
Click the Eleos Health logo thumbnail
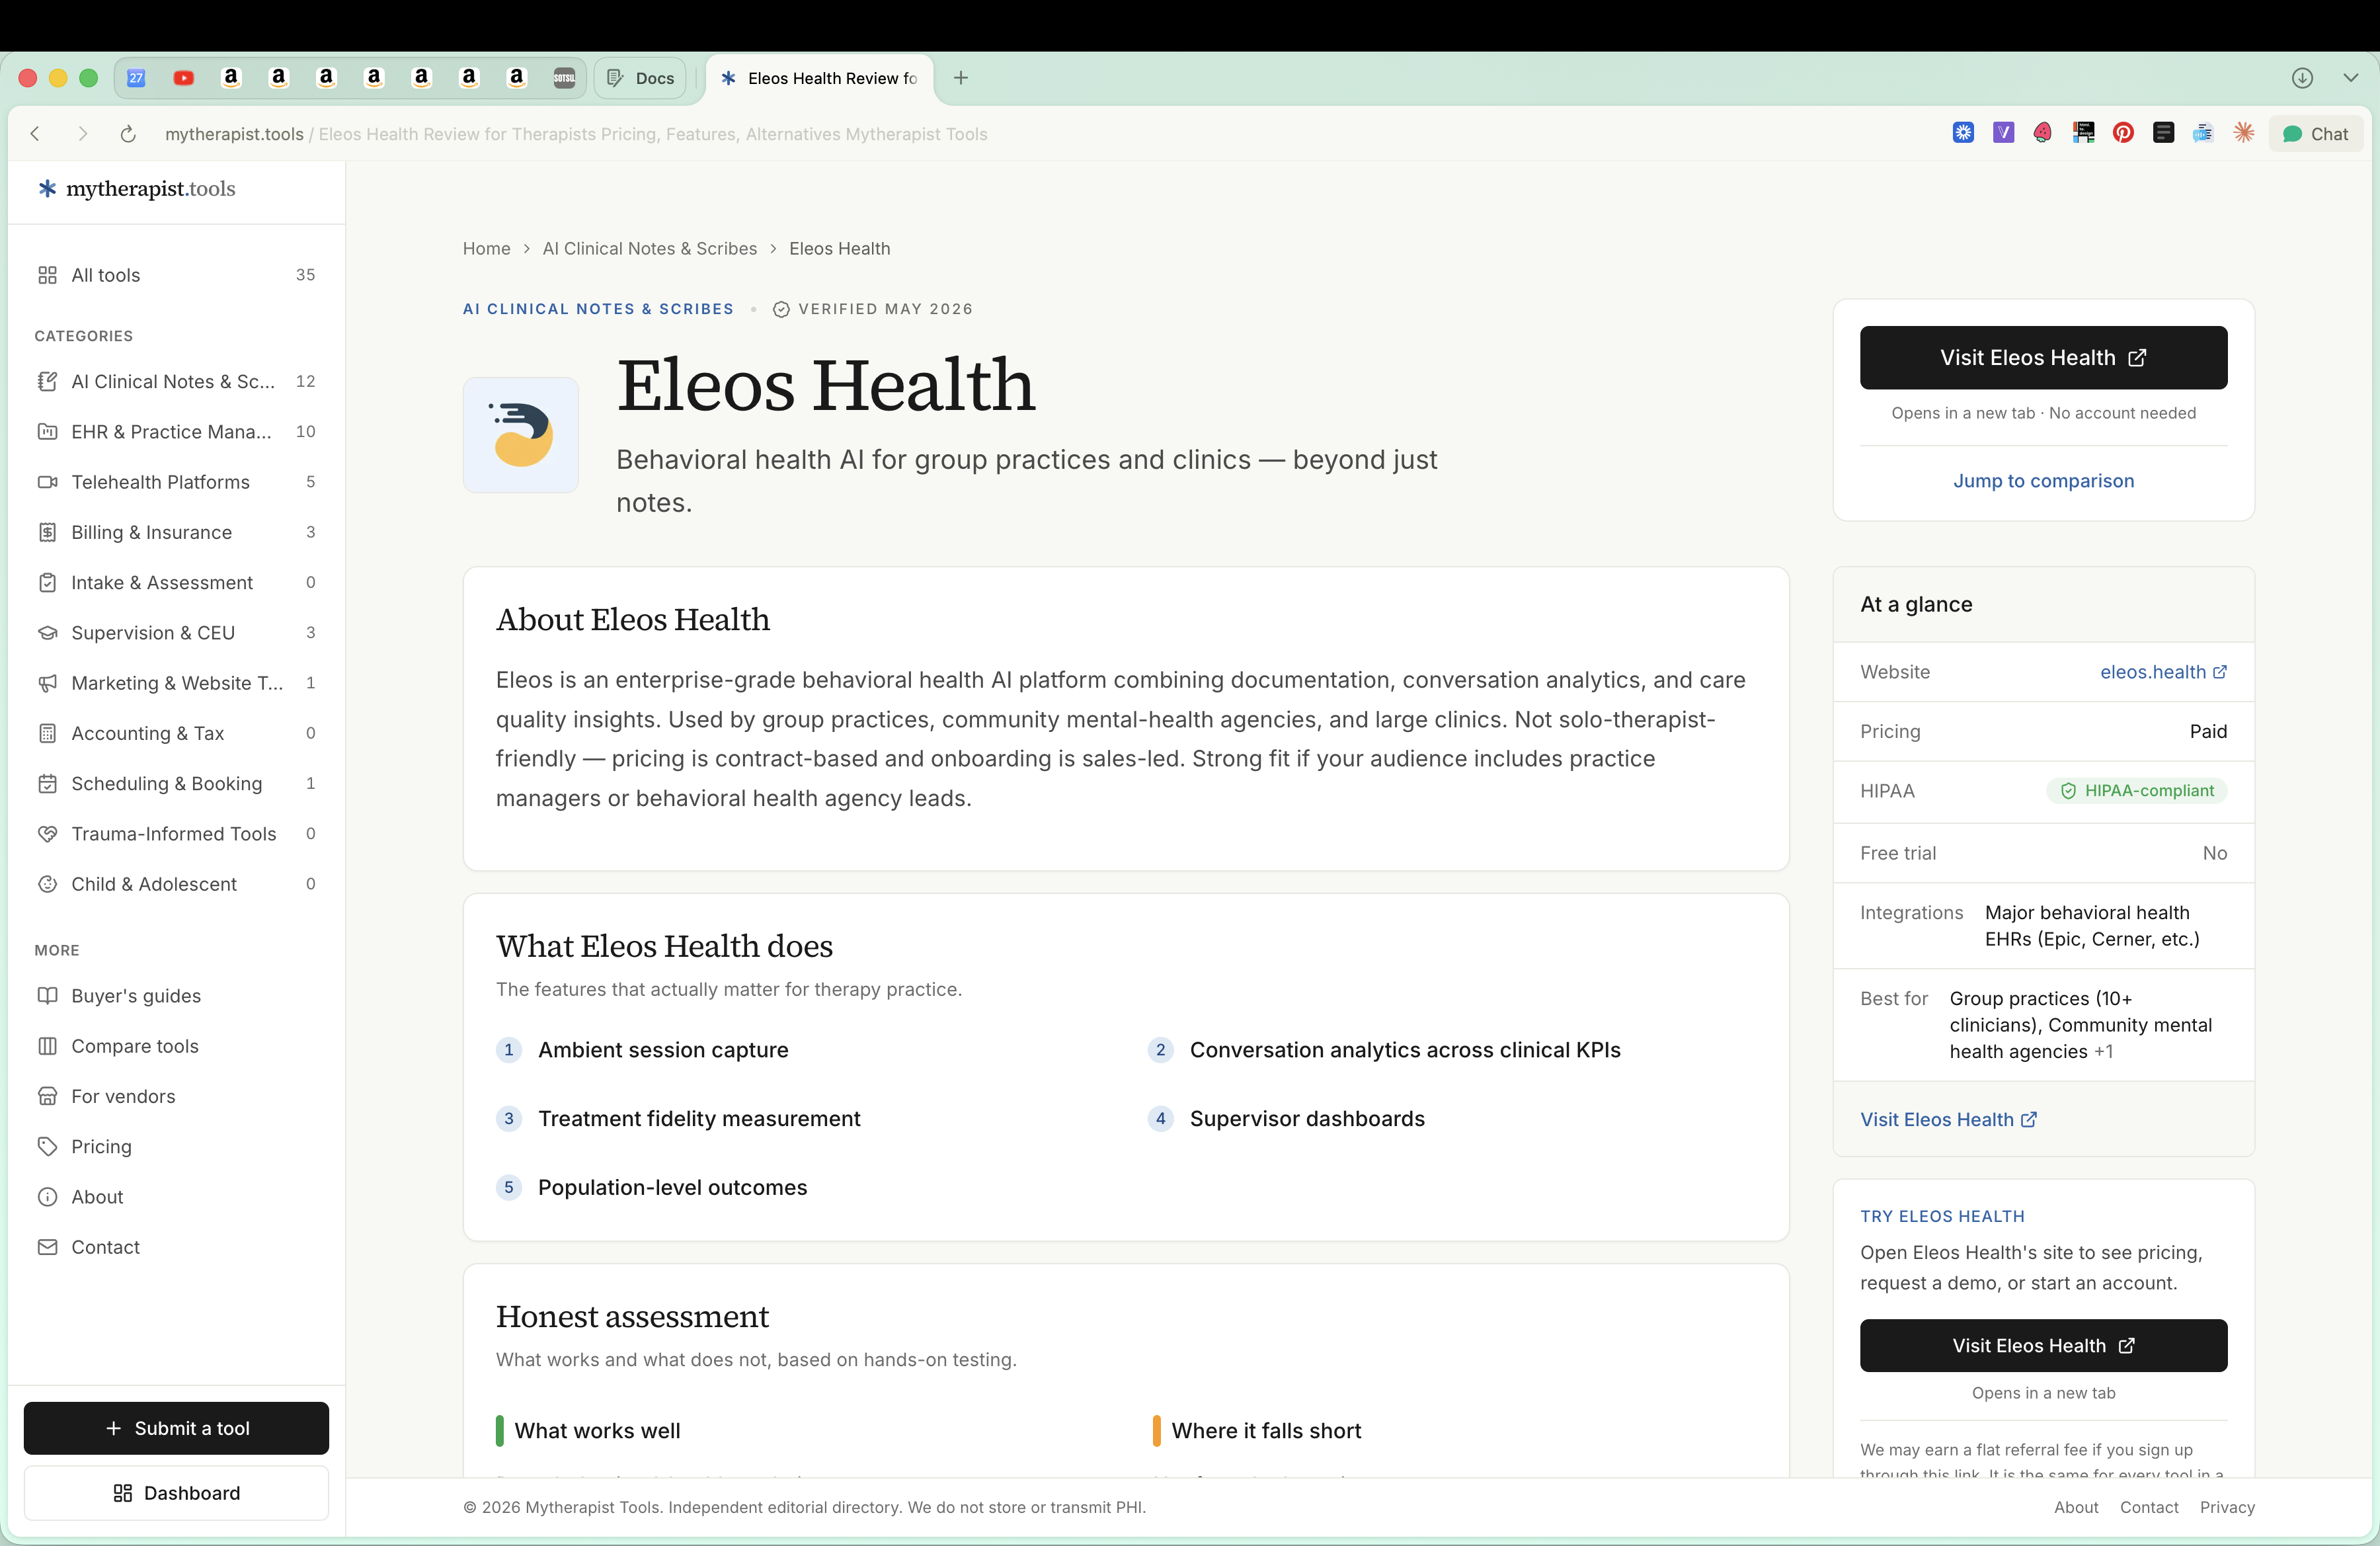click(x=521, y=434)
